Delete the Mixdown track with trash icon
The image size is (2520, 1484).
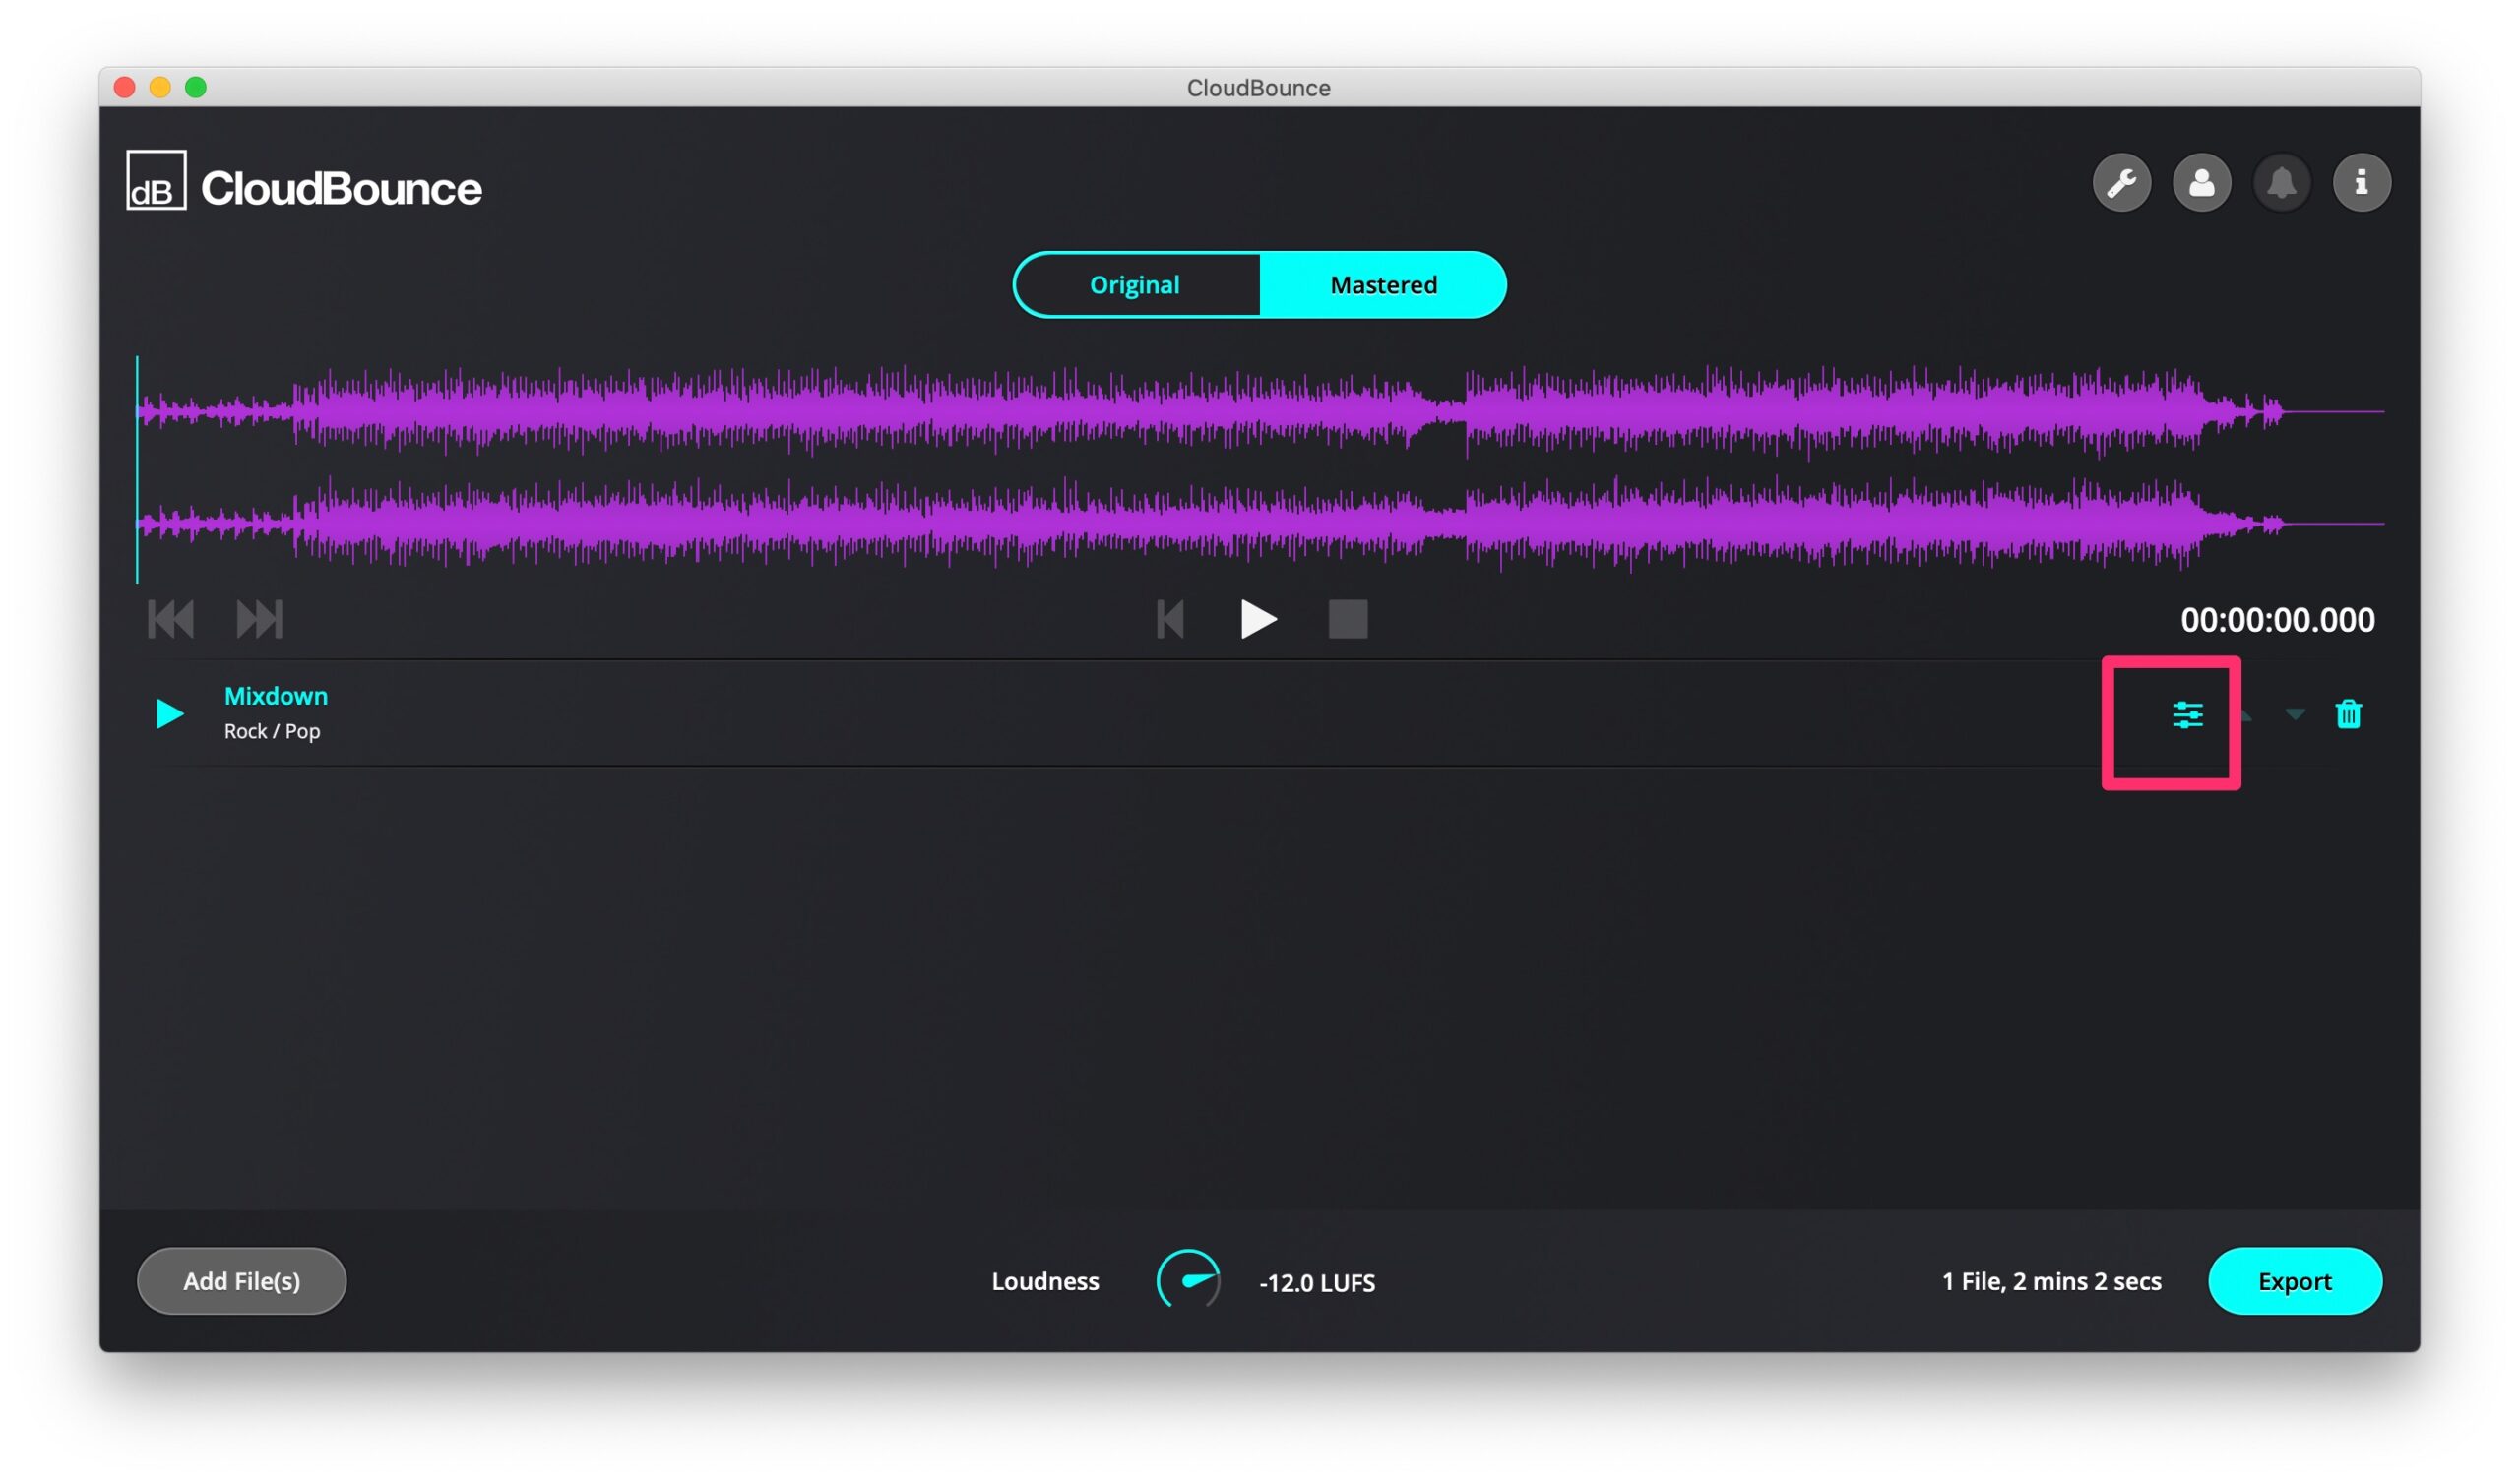coord(2348,714)
